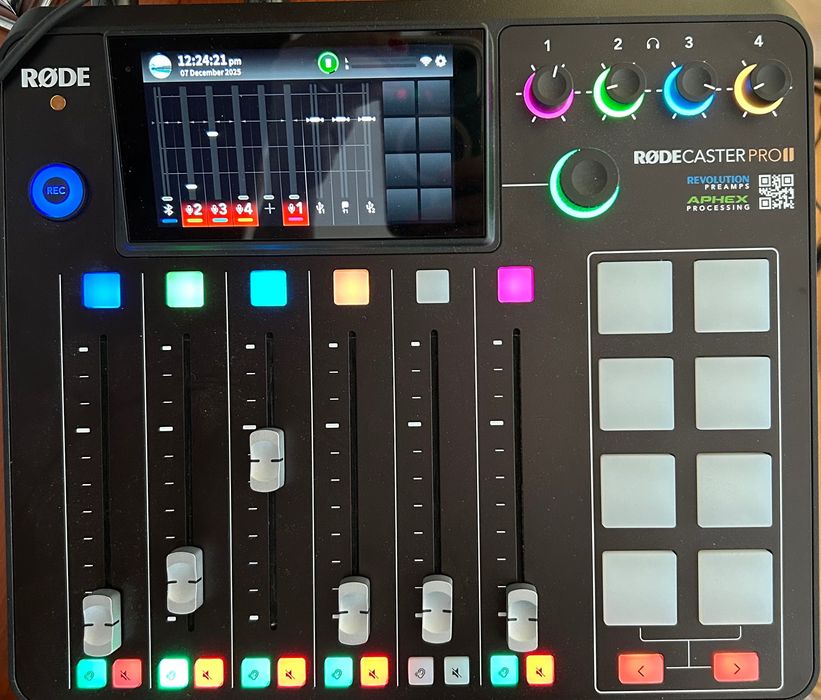821x700 pixels.
Task: Hit the third-row right physical SMART pad
Action: click(x=734, y=490)
